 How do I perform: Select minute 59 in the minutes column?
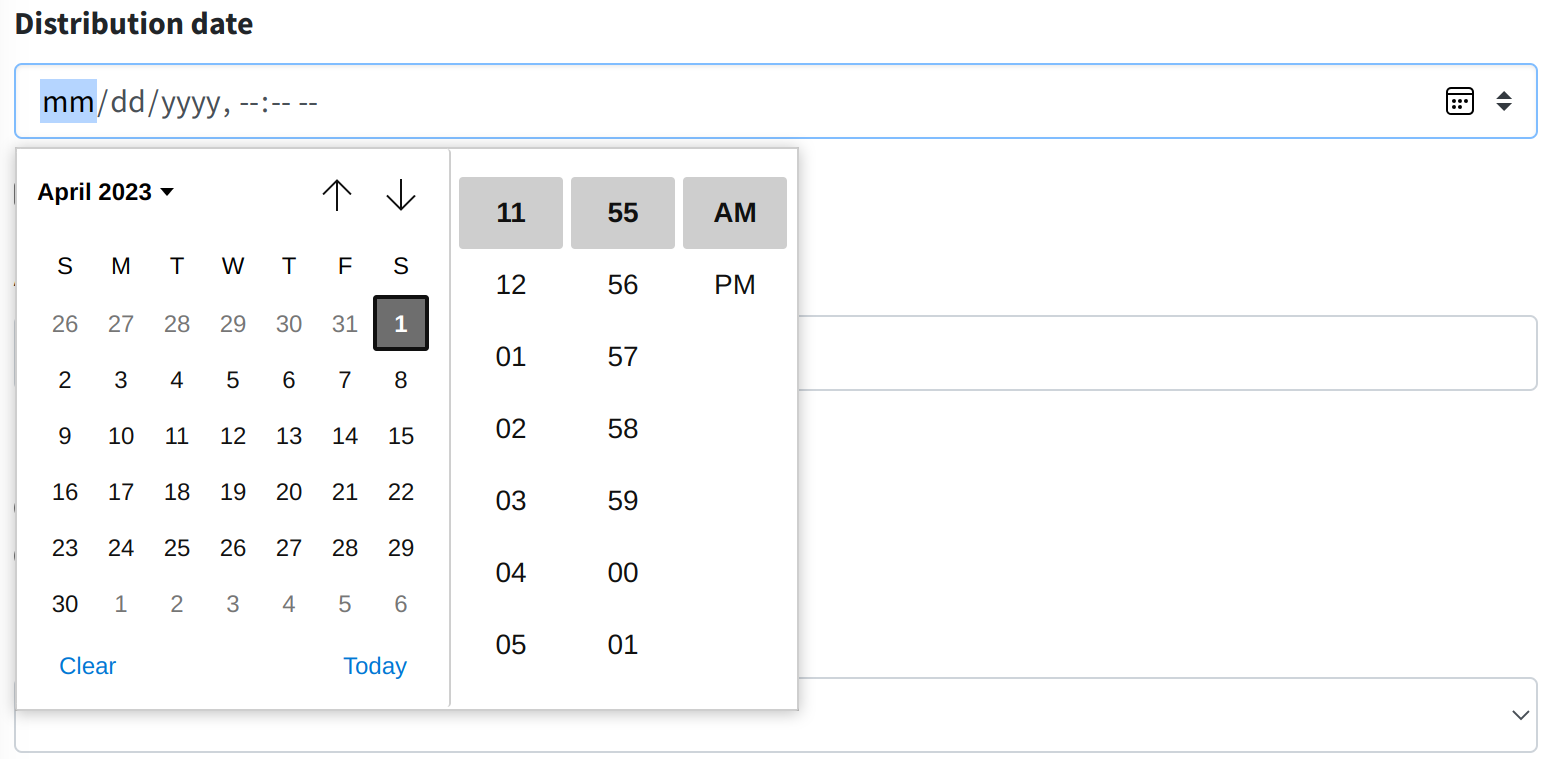(x=623, y=501)
